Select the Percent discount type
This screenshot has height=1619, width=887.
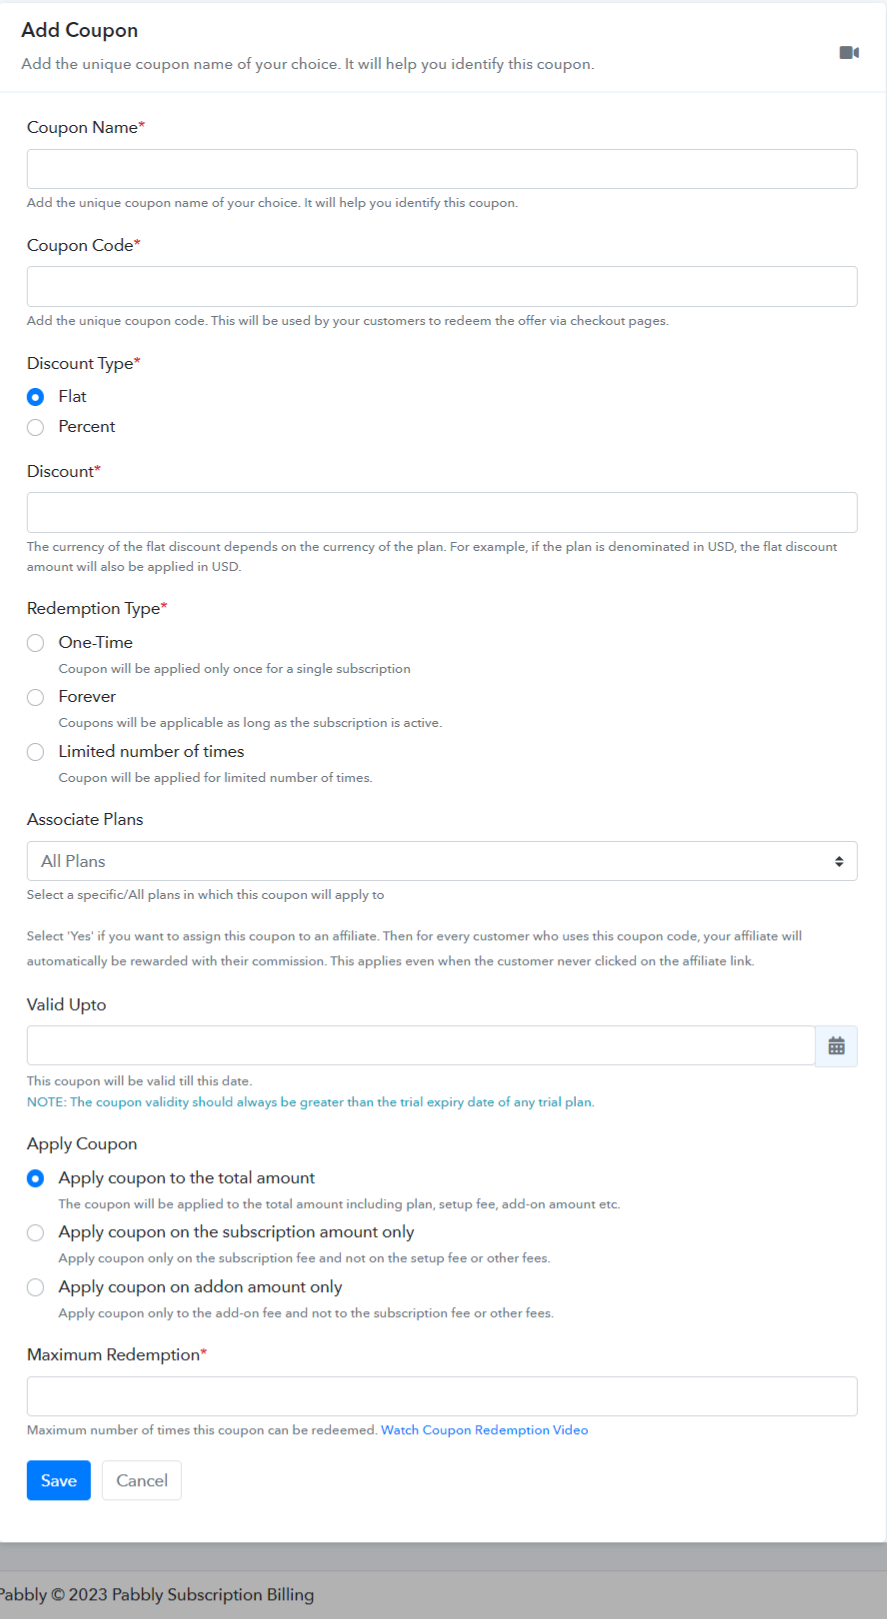pyautogui.click(x=36, y=427)
